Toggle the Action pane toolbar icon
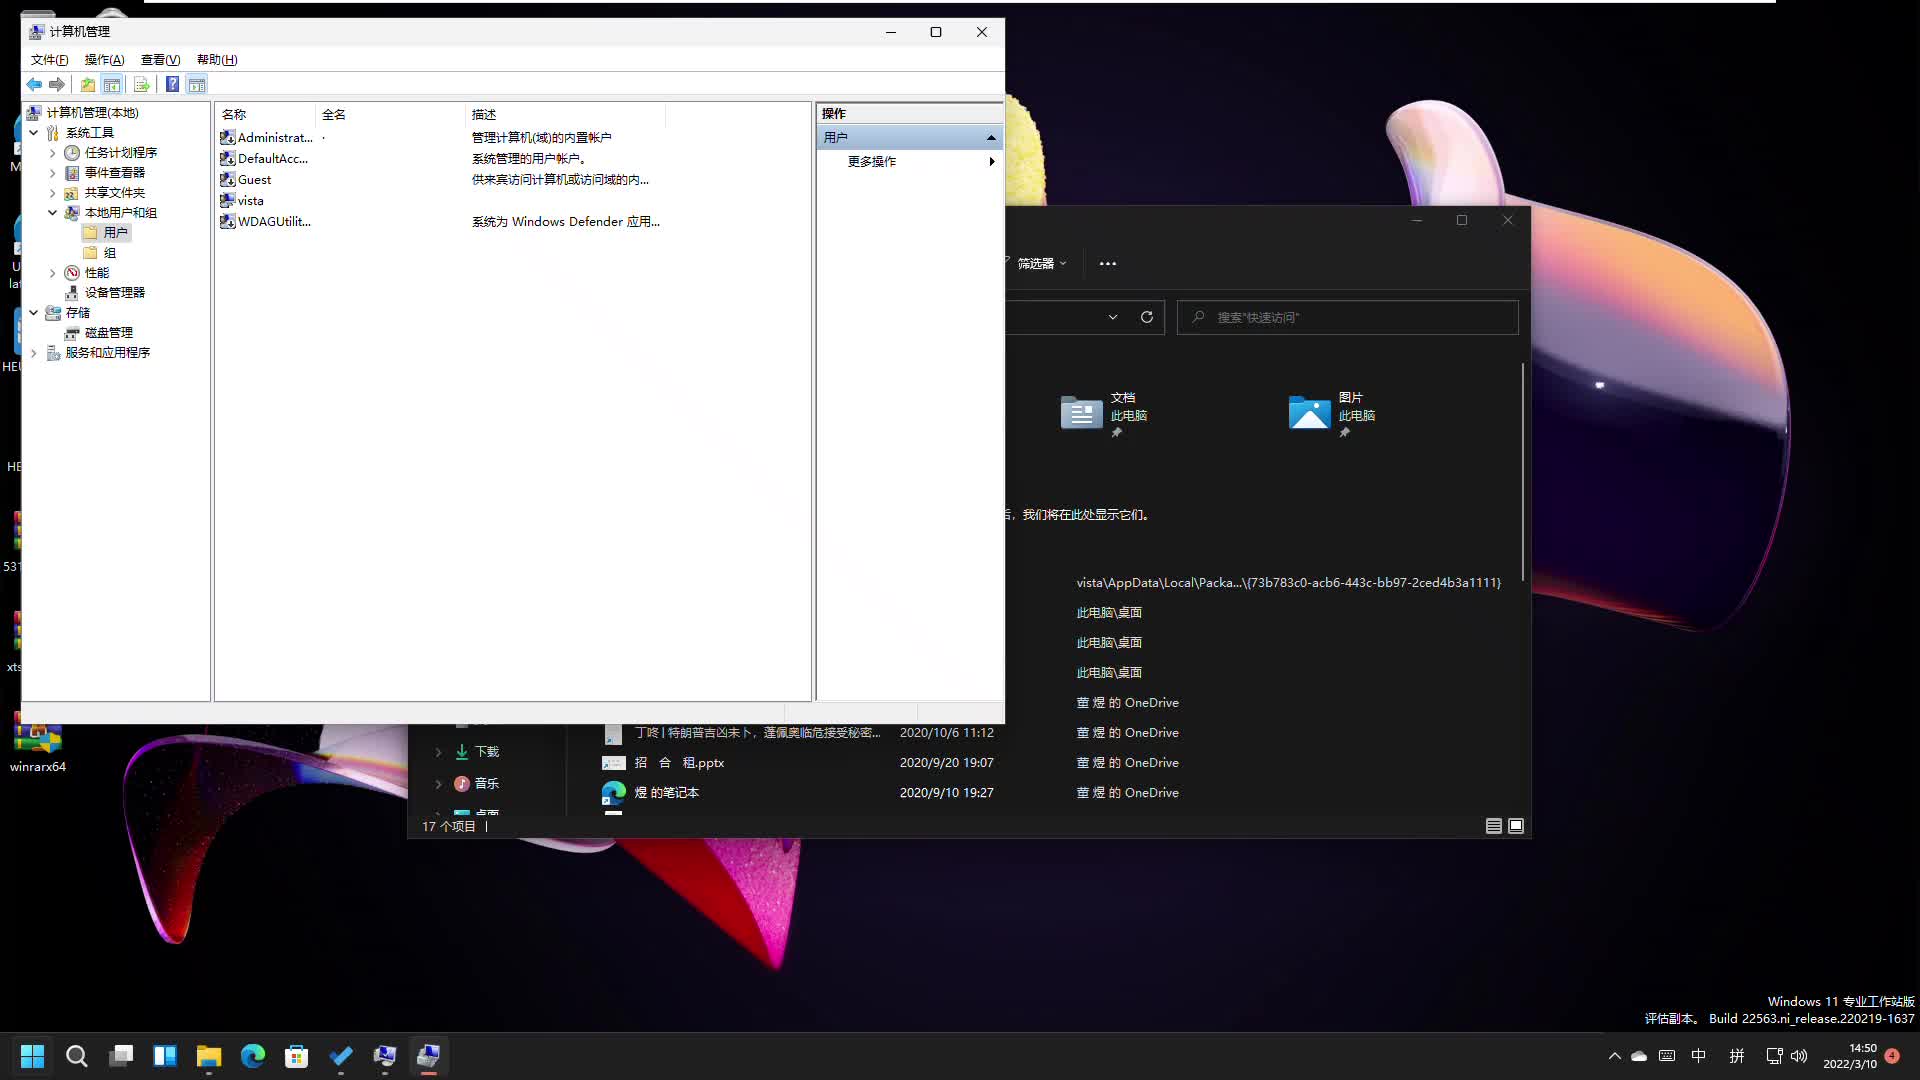1920x1080 pixels. tap(196, 84)
